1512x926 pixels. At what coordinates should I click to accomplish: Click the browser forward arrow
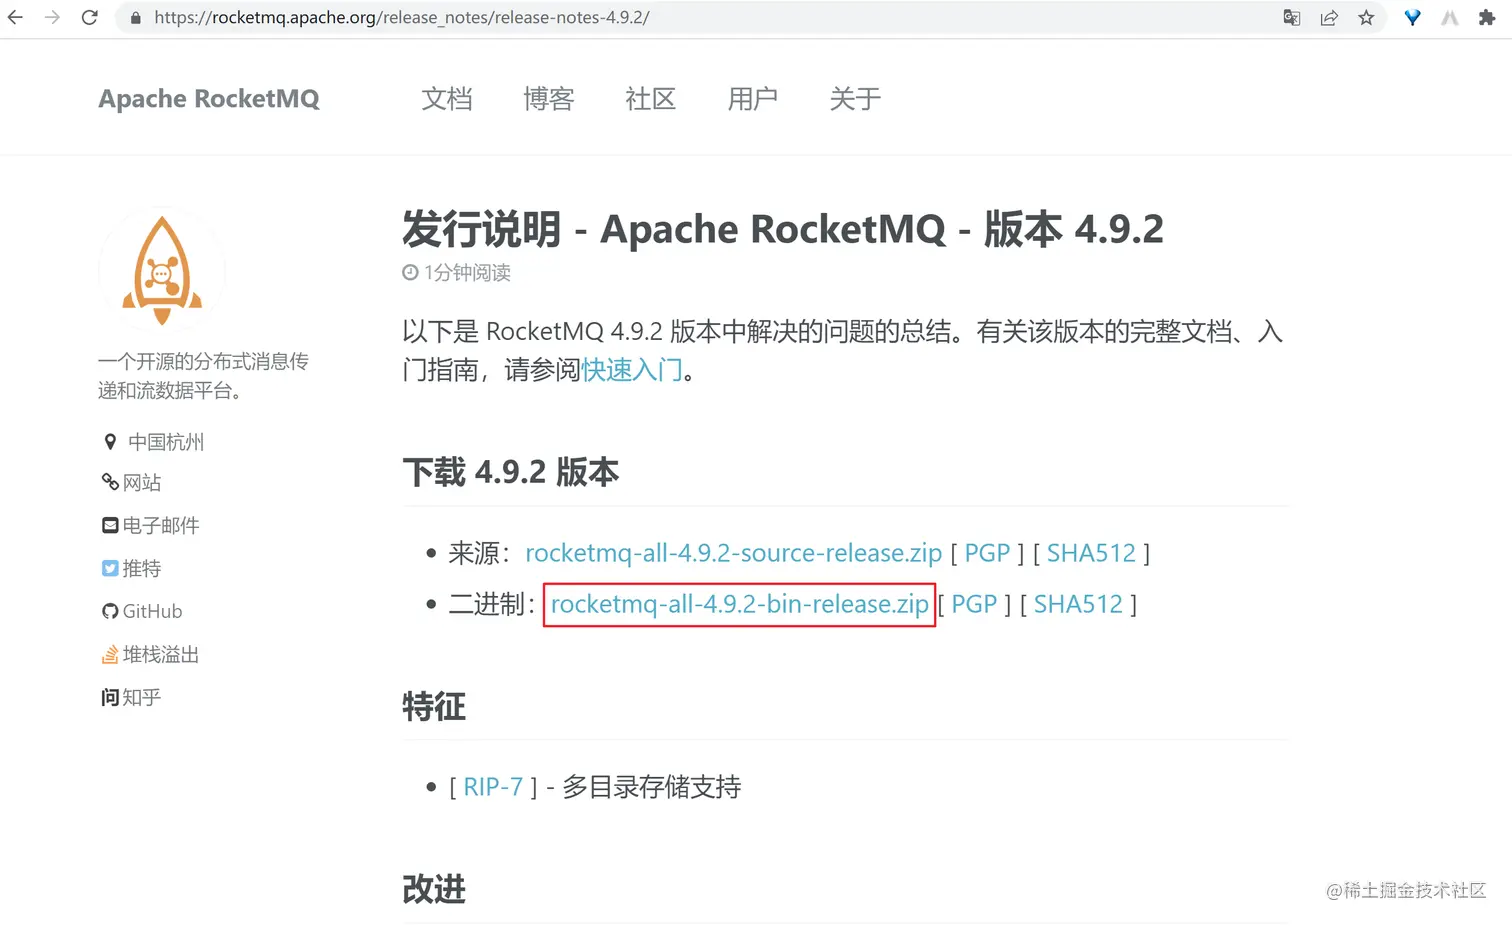(52, 17)
